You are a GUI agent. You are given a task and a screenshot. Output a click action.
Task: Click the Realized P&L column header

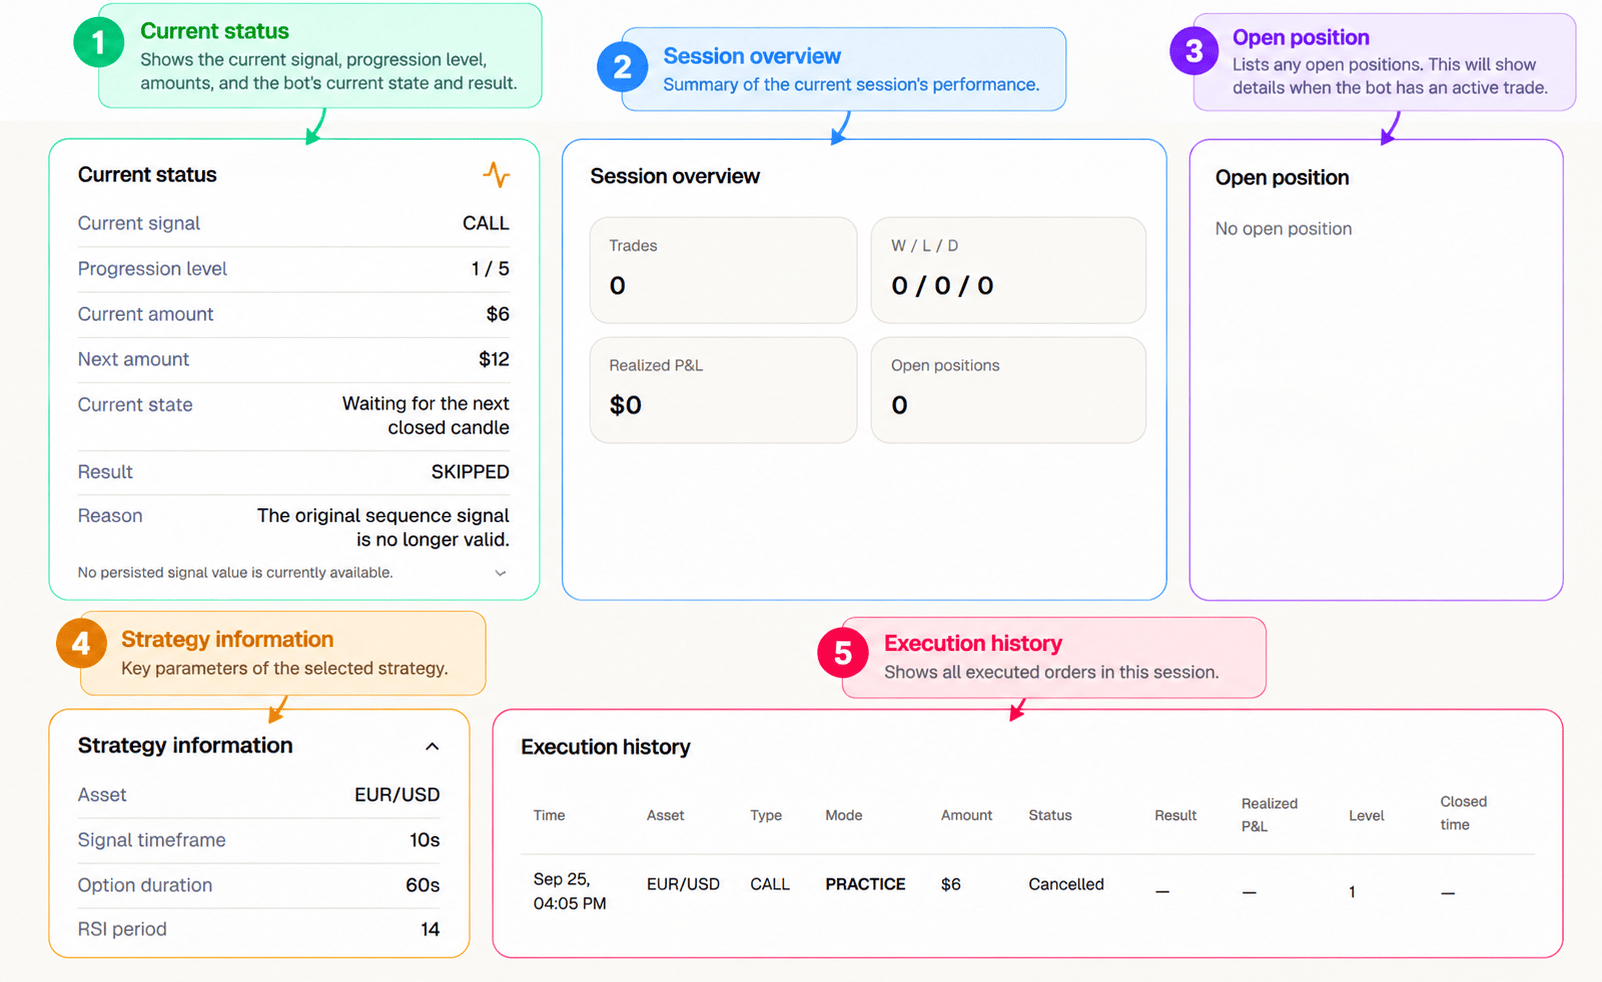[x=1269, y=815]
